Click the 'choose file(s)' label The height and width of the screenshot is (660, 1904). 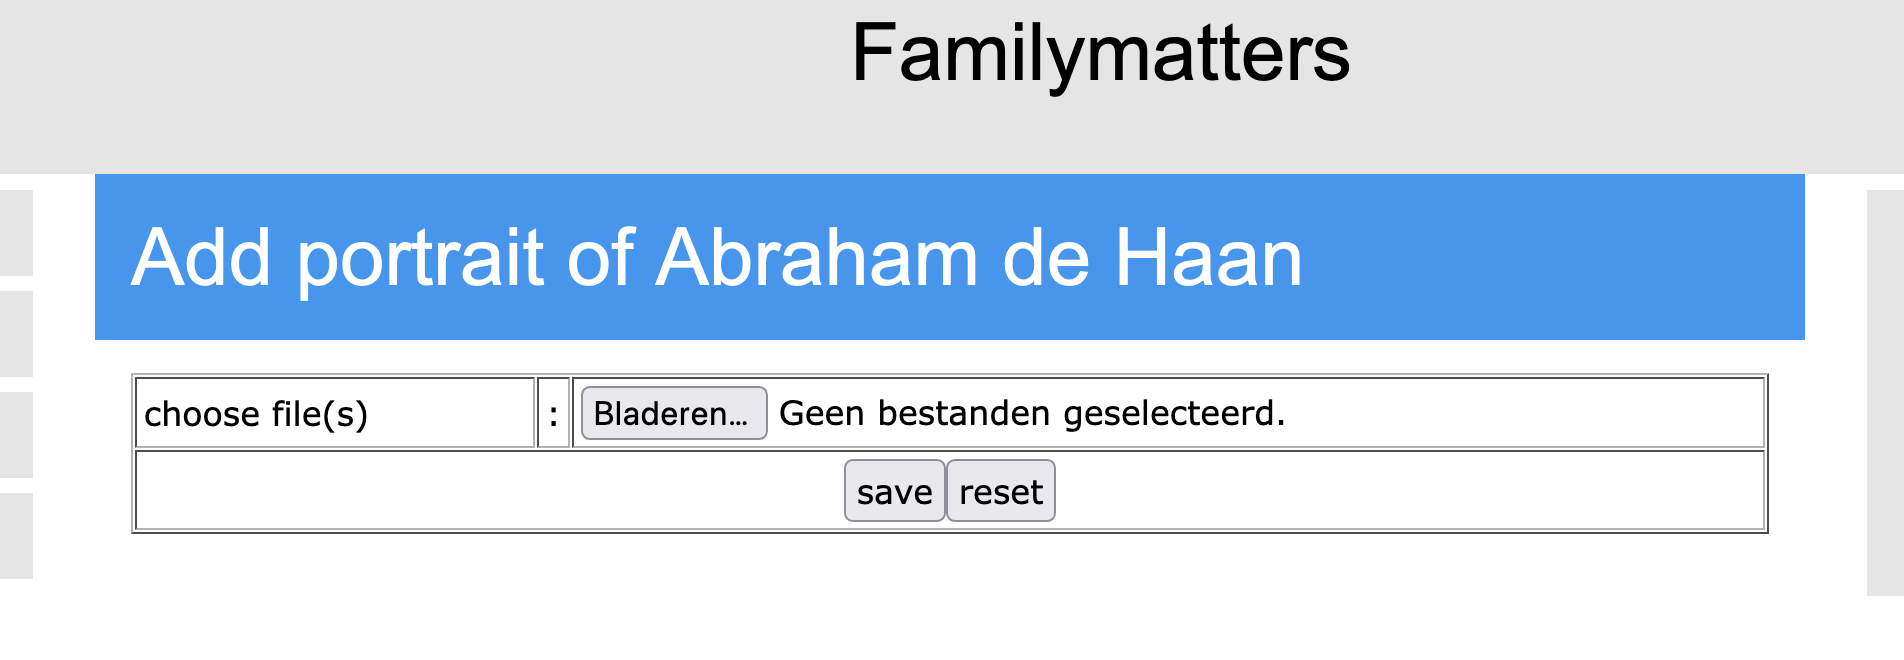pyautogui.click(x=256, y=414)
